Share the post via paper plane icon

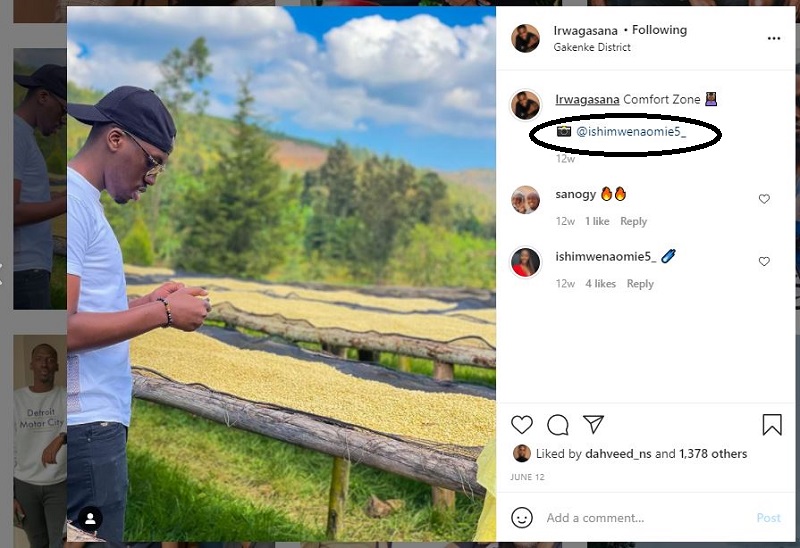[593, 425]
